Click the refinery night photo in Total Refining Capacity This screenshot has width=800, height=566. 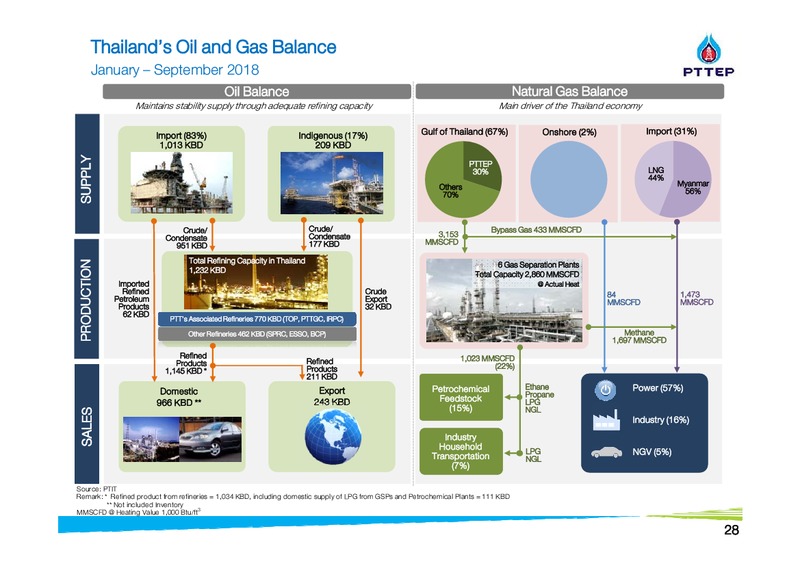click(x=256, y=281)
